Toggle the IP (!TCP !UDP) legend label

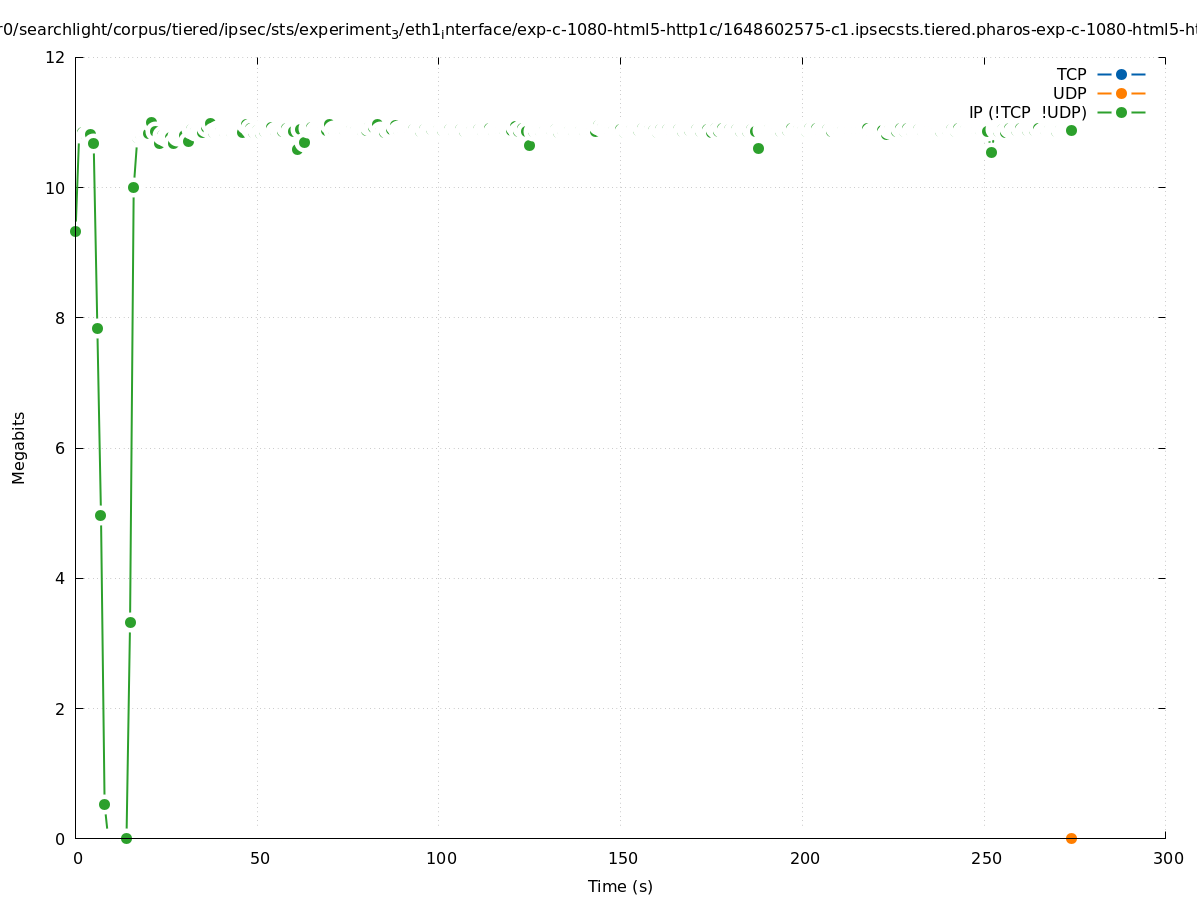click(1027, 112)
